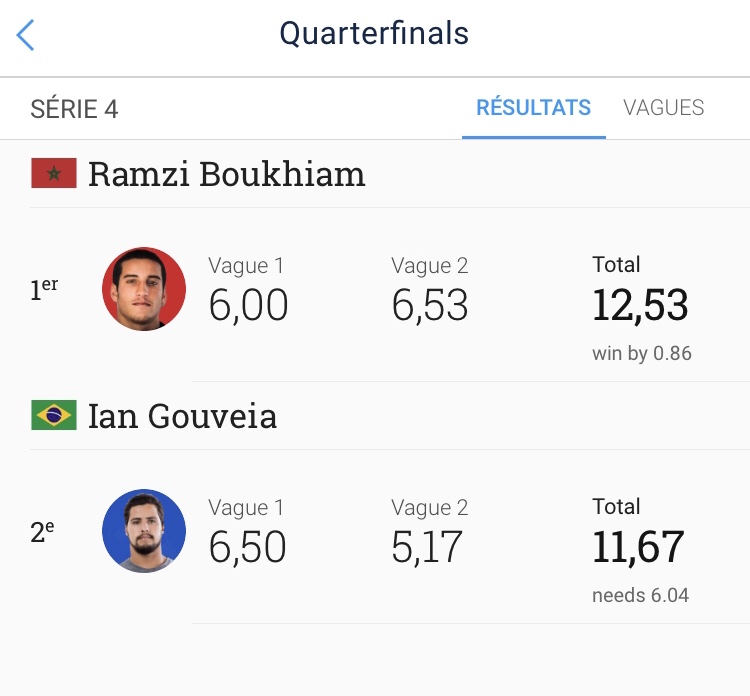750x696 pixels.
Task: Switch to the VAGUES tab
Action: point(663,108)
